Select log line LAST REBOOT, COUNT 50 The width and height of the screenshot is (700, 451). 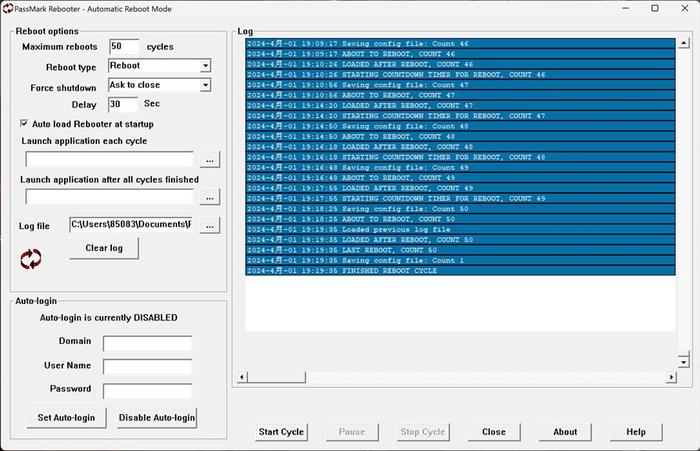coord(460,250)
